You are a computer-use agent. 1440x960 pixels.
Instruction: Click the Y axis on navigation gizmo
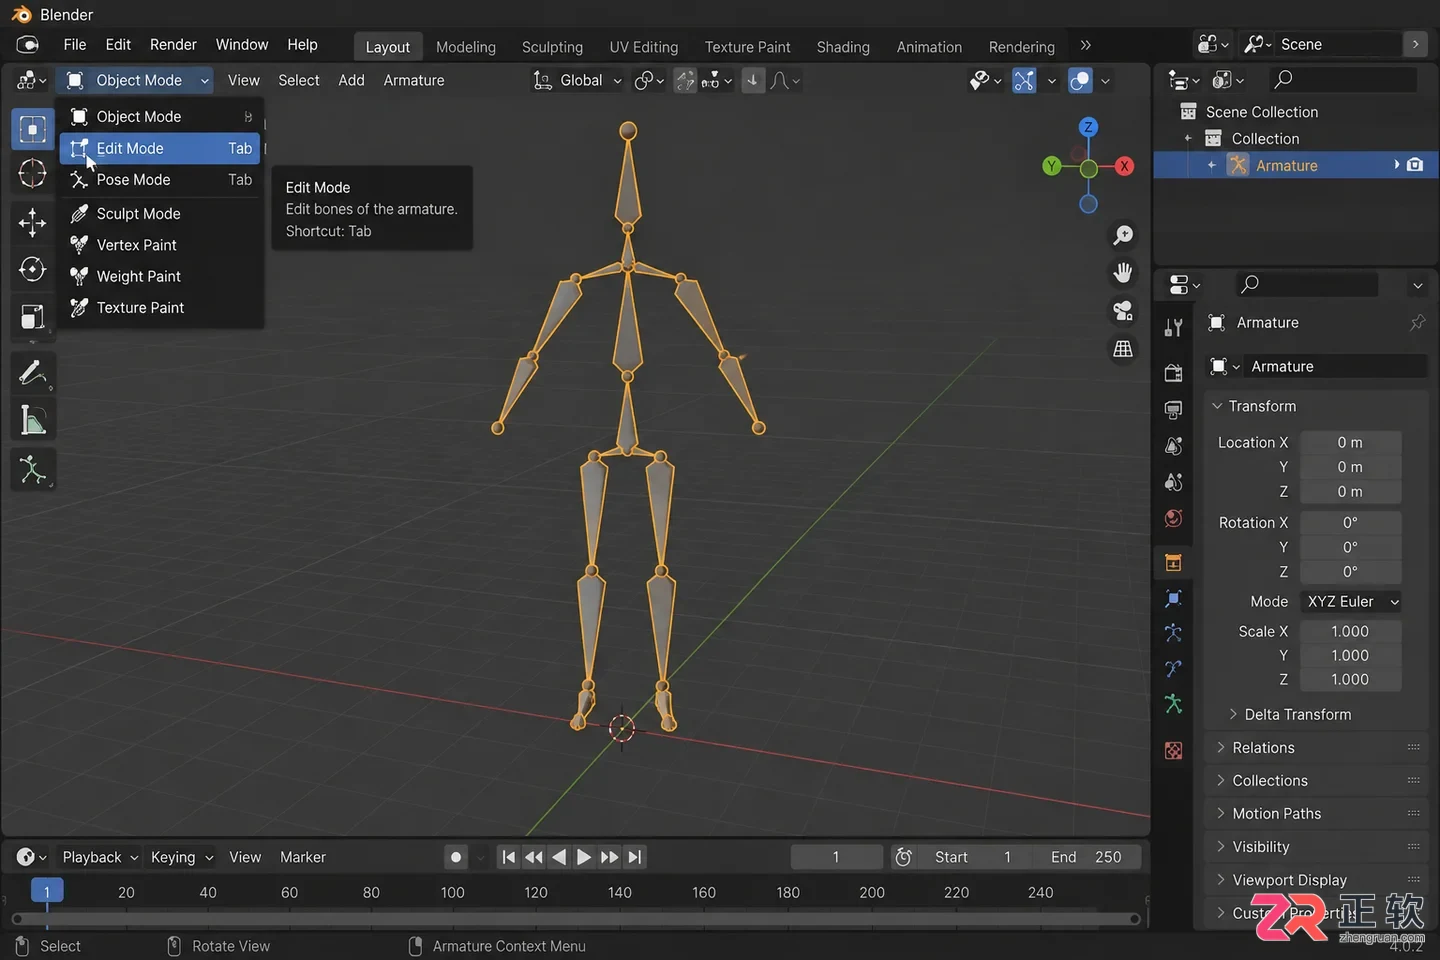[x=1051, y=166]
